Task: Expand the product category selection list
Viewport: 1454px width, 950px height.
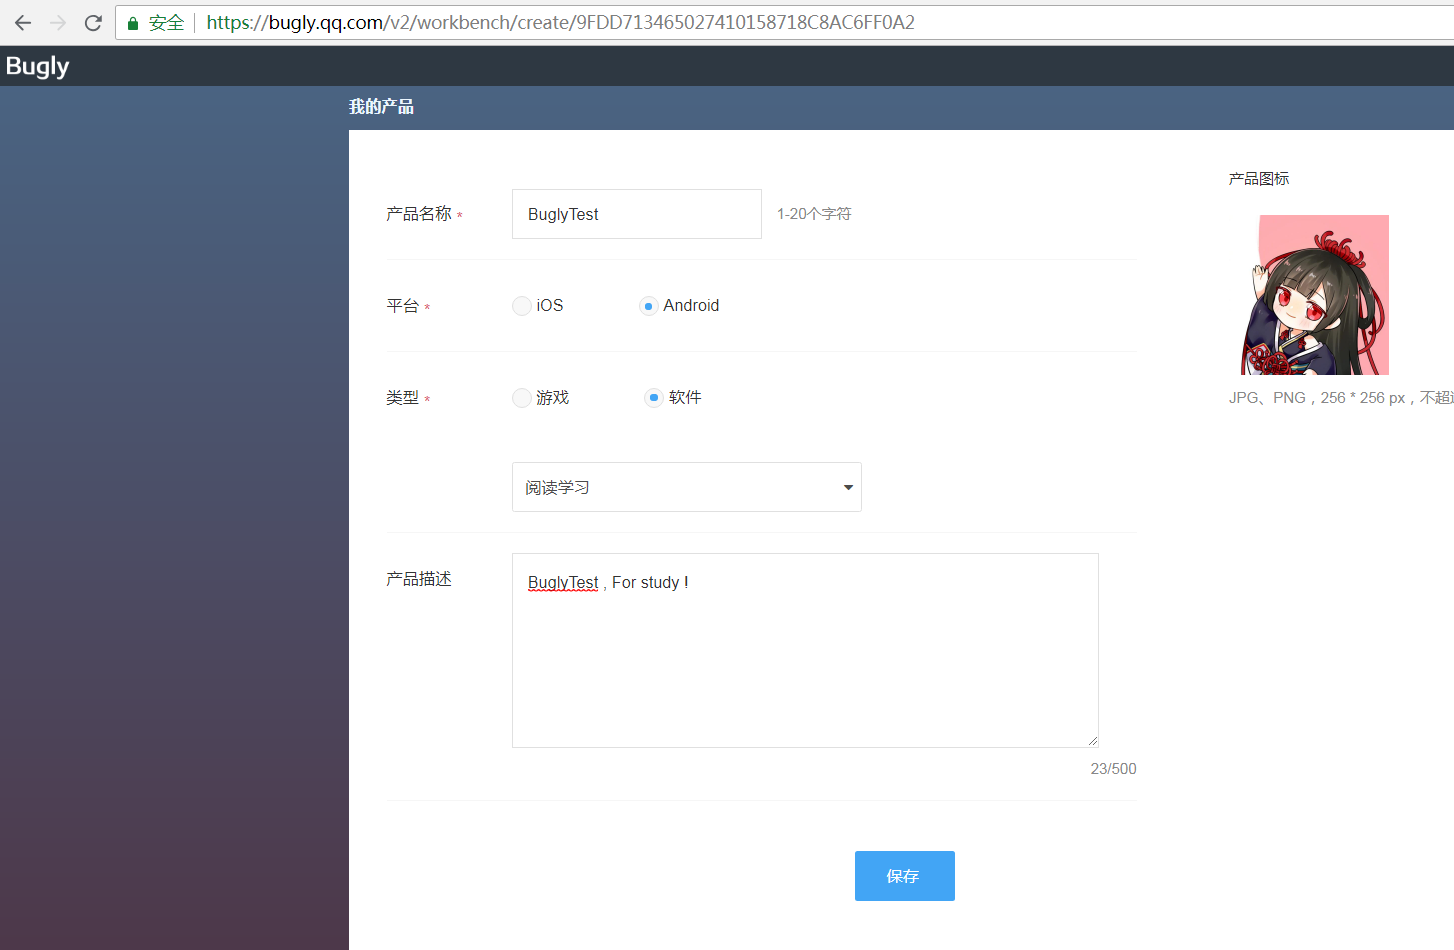Action: point(686,487)
